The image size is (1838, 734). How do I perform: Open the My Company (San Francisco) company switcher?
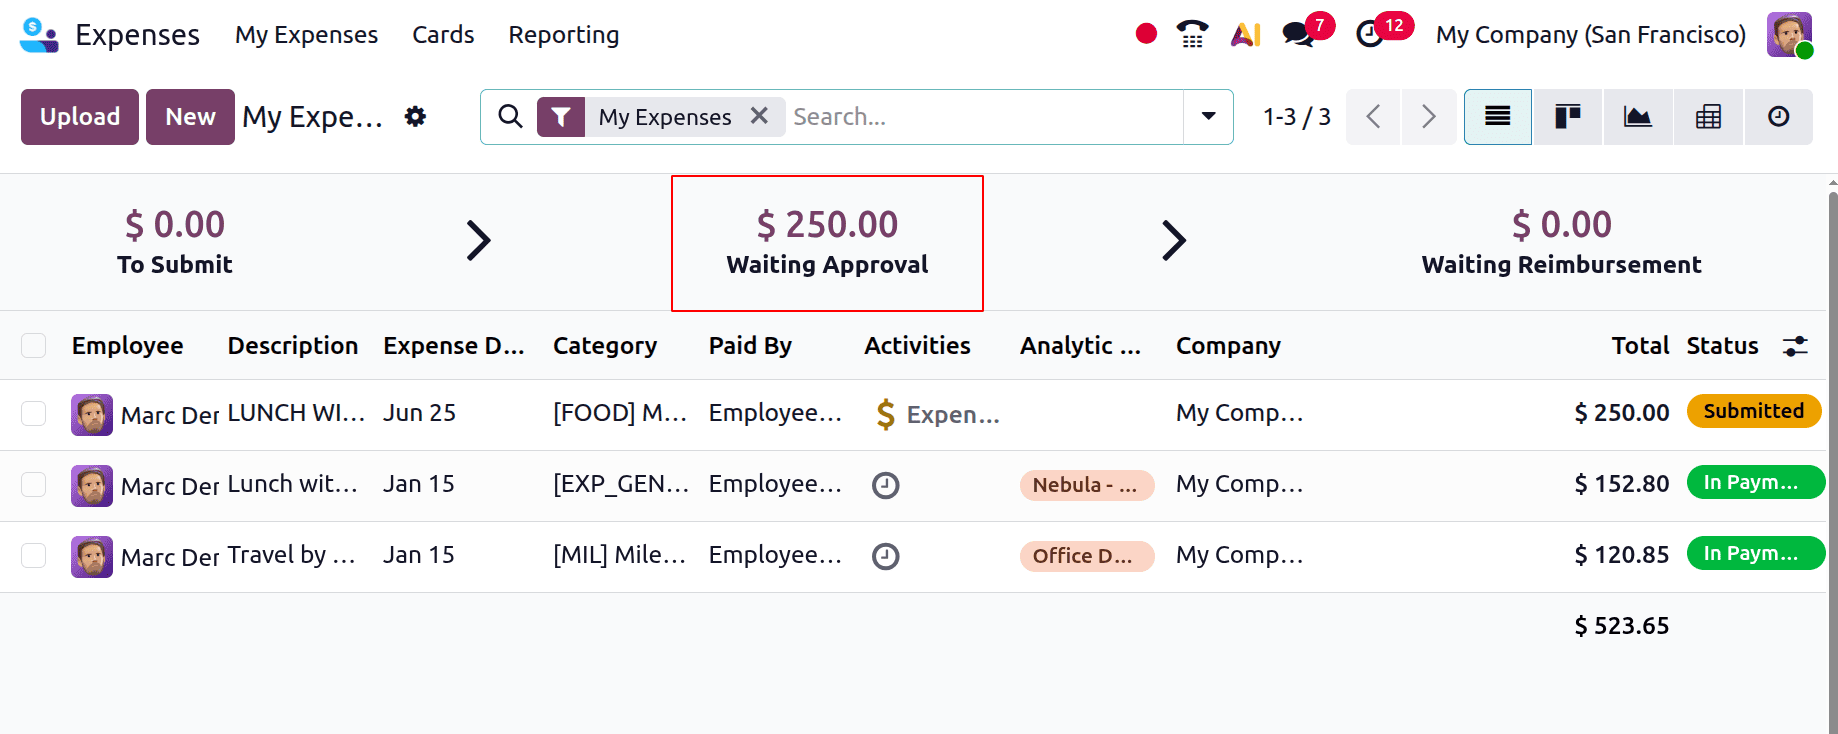(1590, 35)
